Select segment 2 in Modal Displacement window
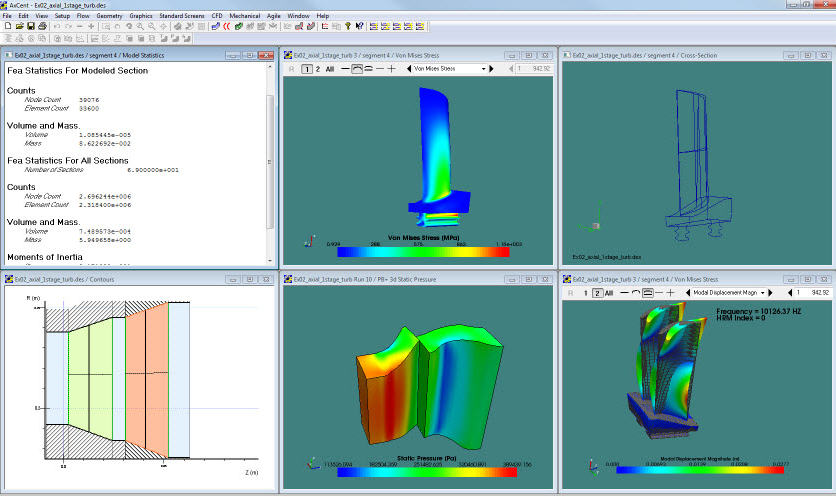Viewport: 836px width, 496px height. click(x=598, y=293)
